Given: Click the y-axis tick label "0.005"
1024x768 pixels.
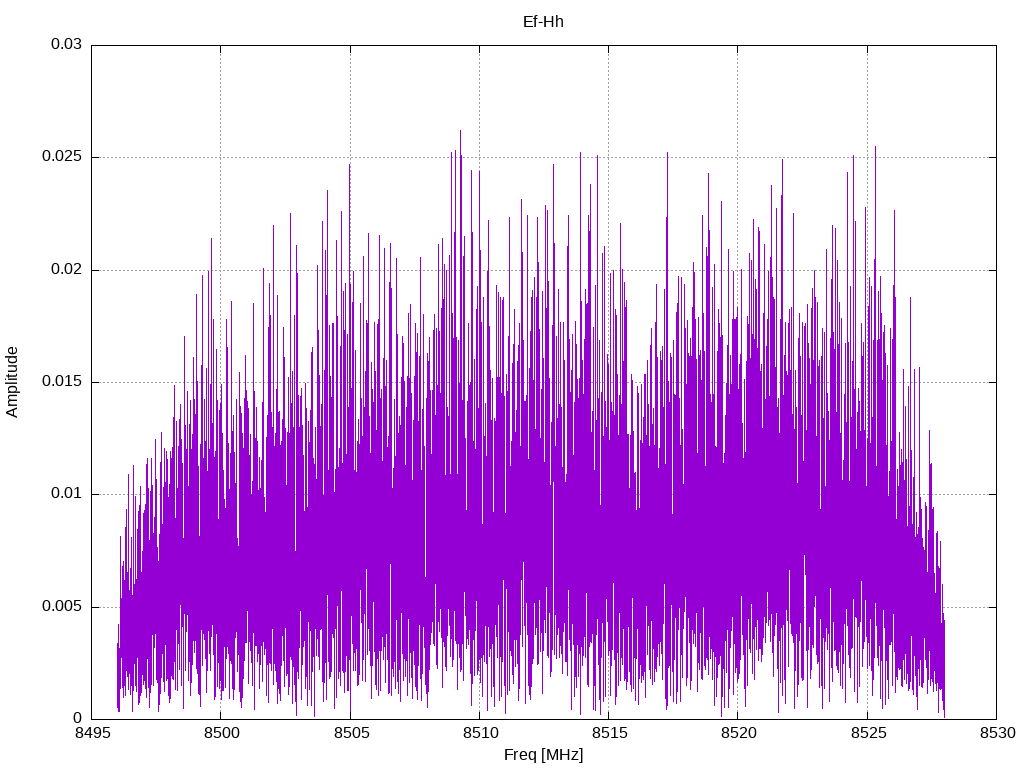Looking at the screenshot, I should click(x=62, y=606).
